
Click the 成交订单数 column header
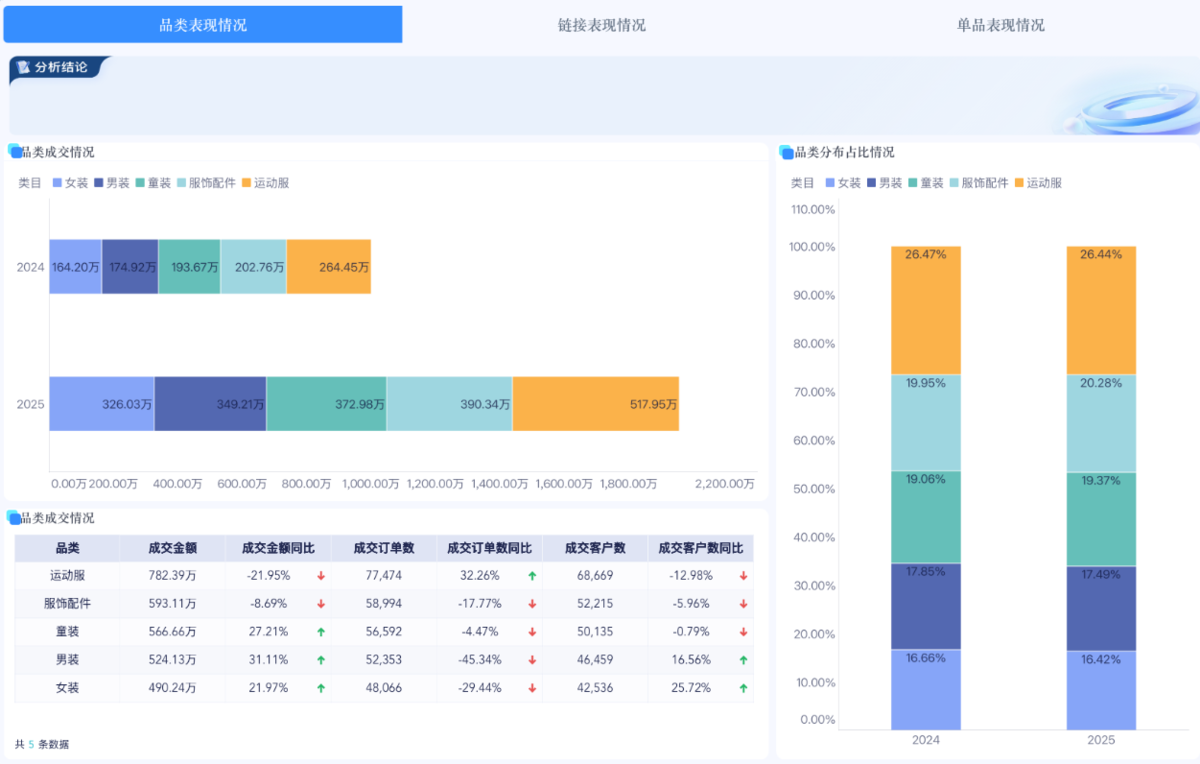[x=384, y=548]
